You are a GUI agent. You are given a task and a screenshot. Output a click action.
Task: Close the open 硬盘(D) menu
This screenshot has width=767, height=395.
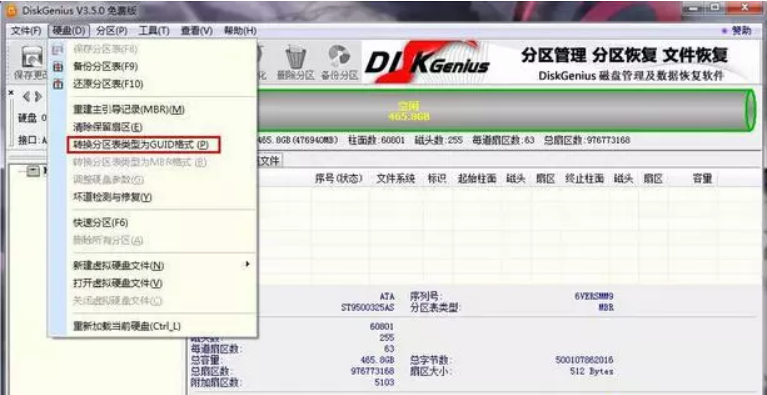click(68, 31)
